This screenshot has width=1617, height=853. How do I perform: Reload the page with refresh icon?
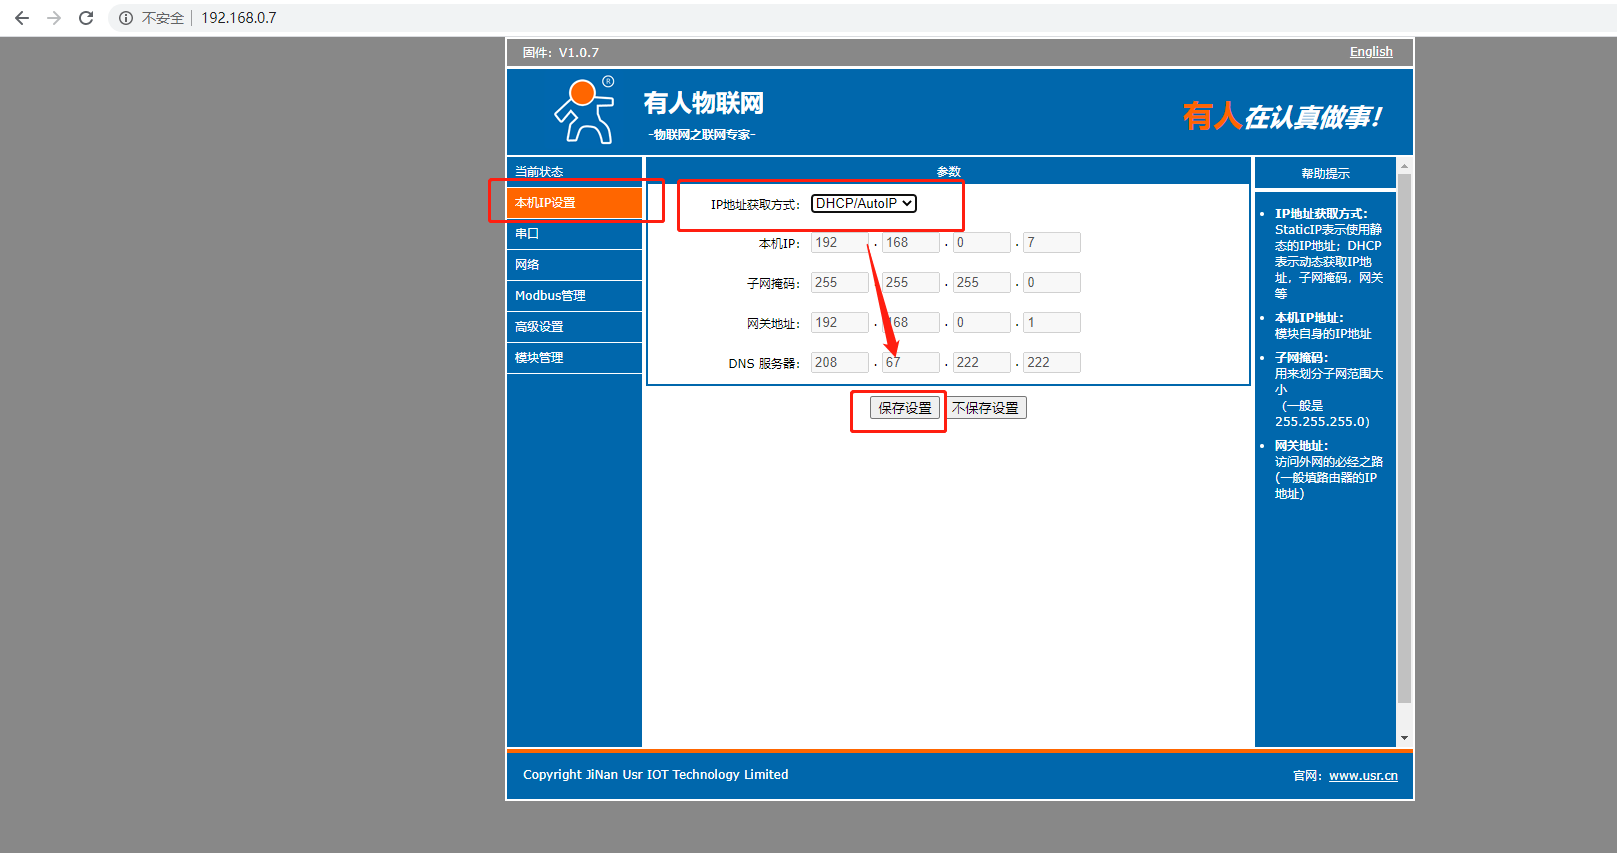(x=86, y=18)
